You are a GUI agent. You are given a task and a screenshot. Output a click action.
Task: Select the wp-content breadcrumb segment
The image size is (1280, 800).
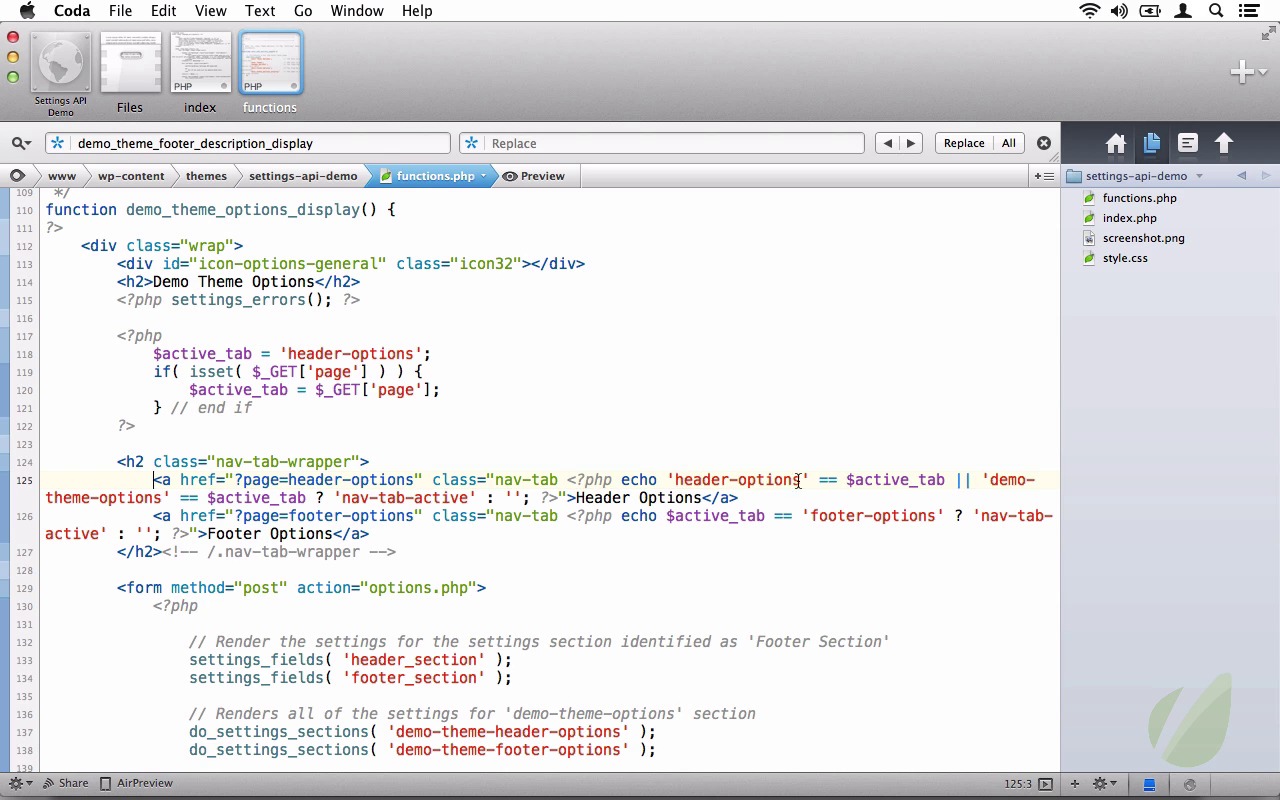(x=131, y=176)
